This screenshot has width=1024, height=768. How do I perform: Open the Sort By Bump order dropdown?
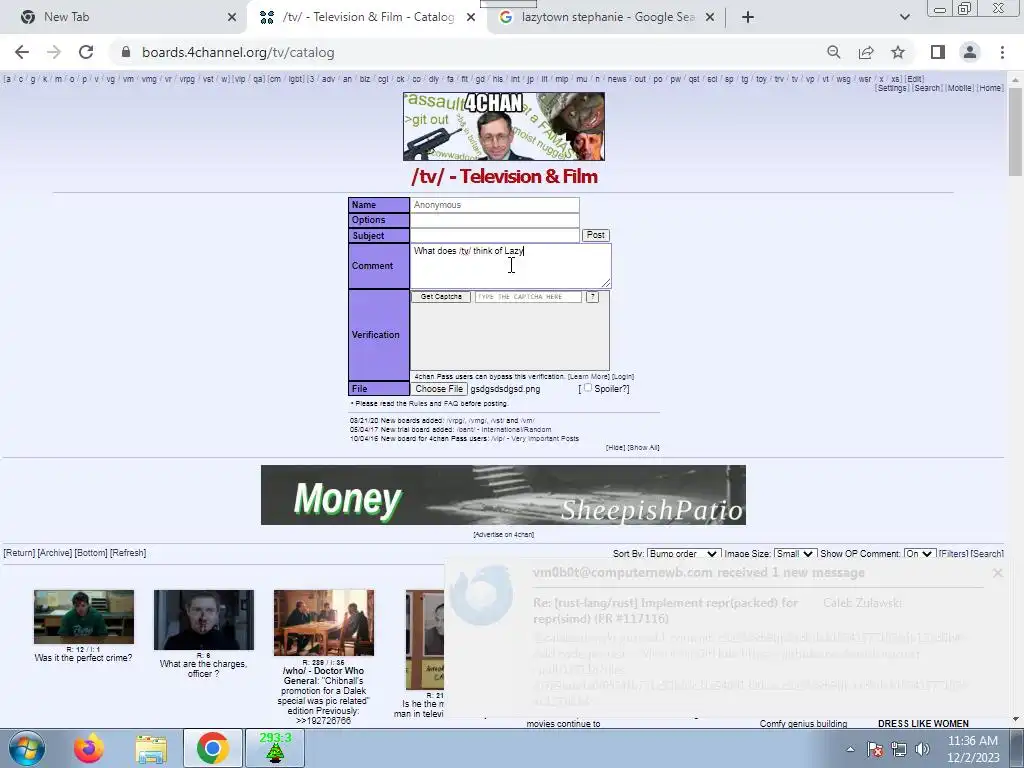684,554
